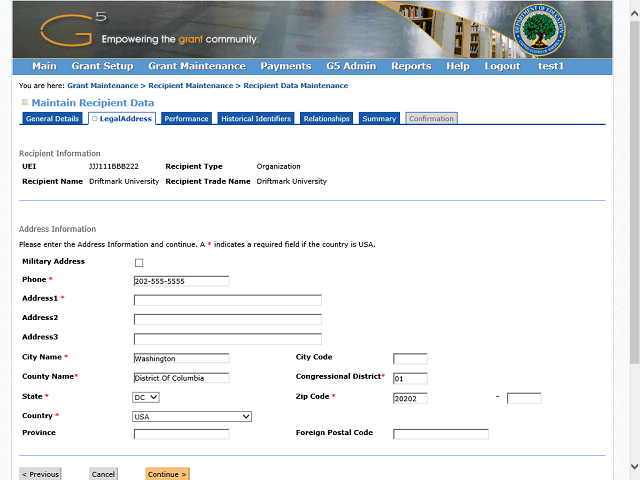640x480 pixels.
Task: Open the Main menu
Action: (44, 66)
